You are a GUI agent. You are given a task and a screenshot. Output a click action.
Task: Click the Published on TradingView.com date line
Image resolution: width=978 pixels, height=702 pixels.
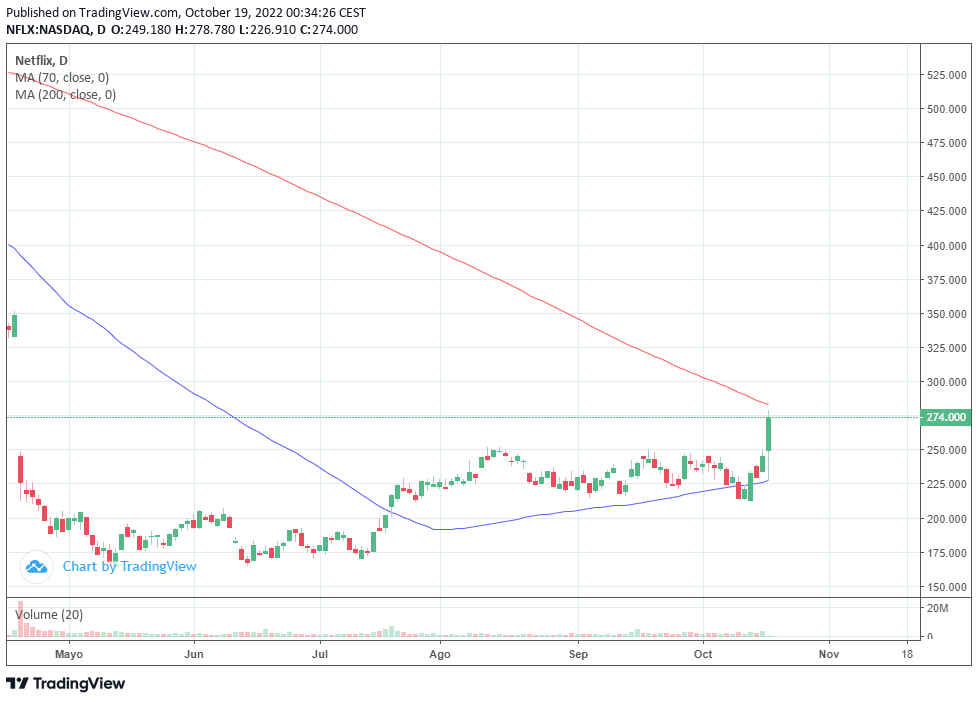[x=186, y=12]
